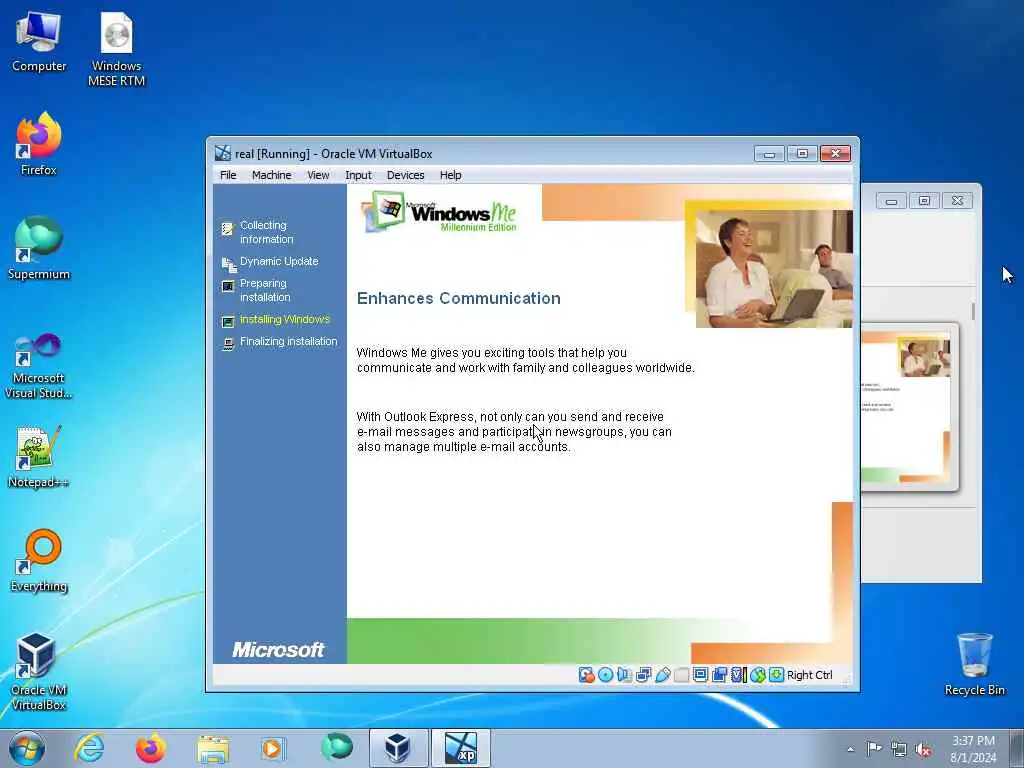Open the Windows Start menu orb
The image size is (1024, 768).
(27, 748)
